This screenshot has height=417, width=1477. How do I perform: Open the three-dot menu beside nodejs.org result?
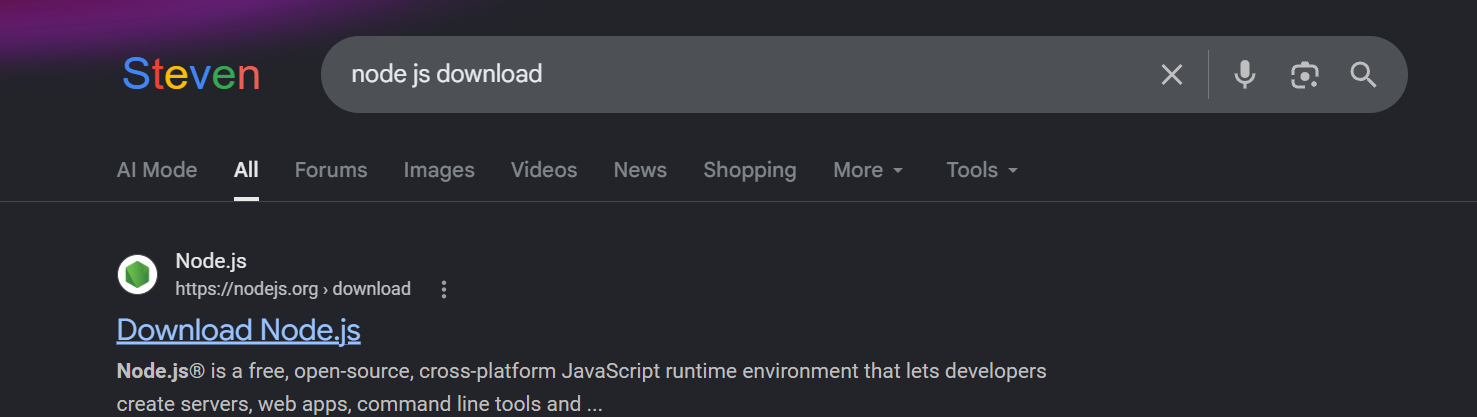444,290
